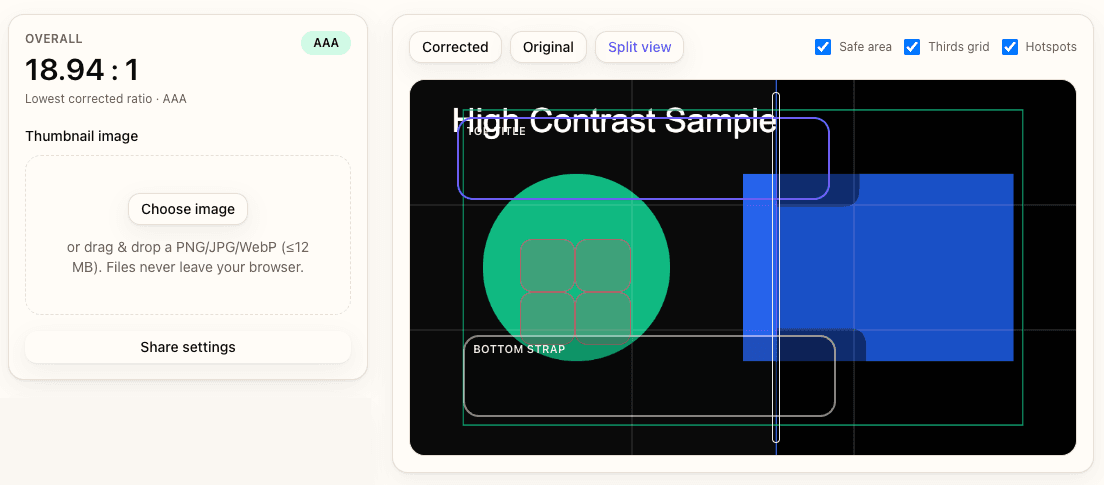Click the OVERALL heading label
The width and height of the screenshot is (1104, 485).
click(54, 39)
